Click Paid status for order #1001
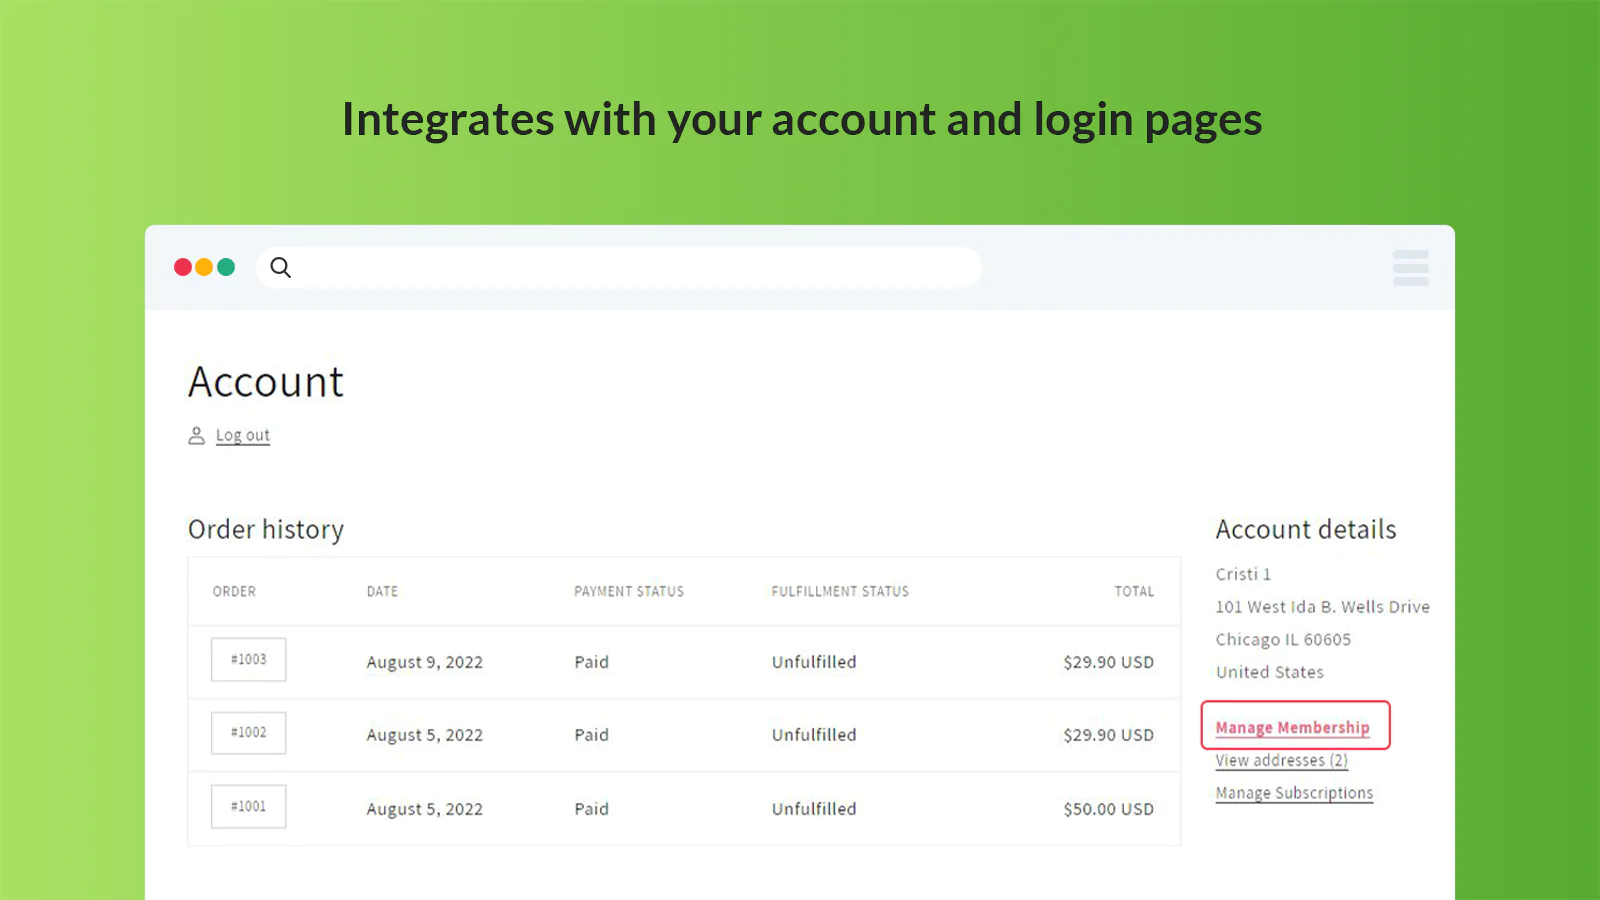The image size is (1600, 900). [591, 809]
